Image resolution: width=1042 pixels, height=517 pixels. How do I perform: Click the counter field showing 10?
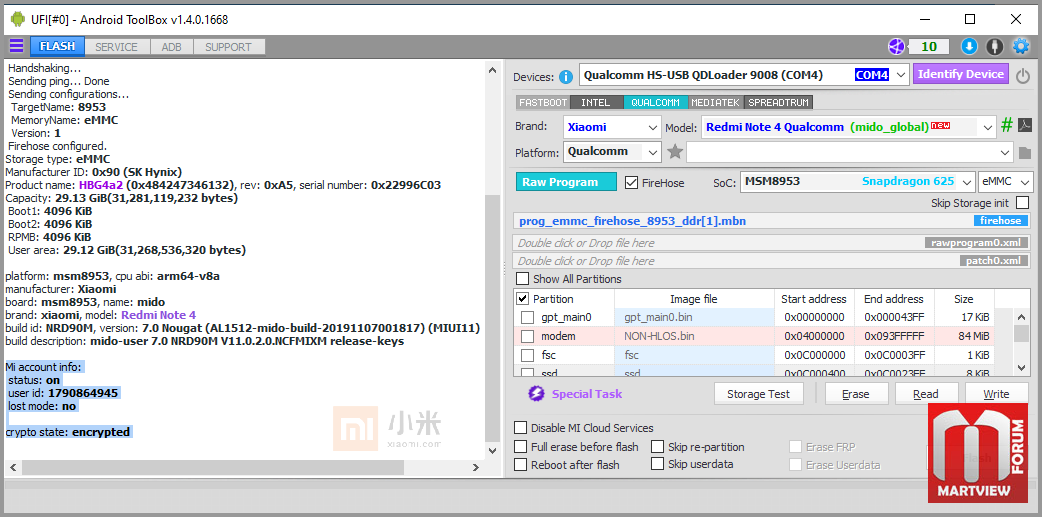[929, 47]
